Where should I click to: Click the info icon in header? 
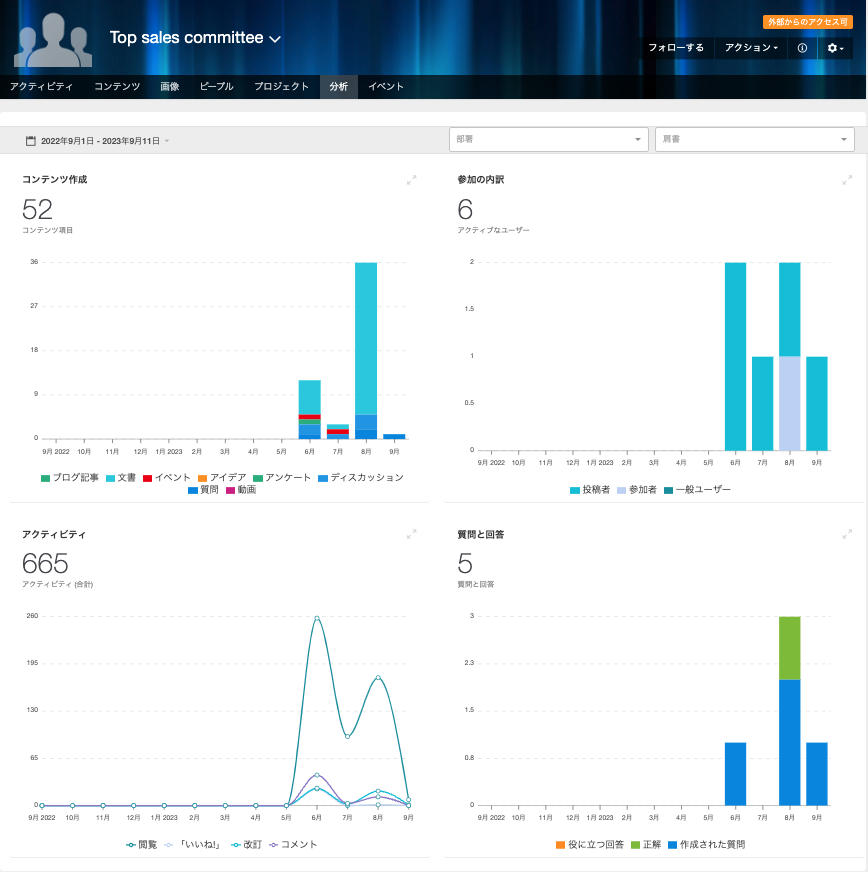pos(802,48)
